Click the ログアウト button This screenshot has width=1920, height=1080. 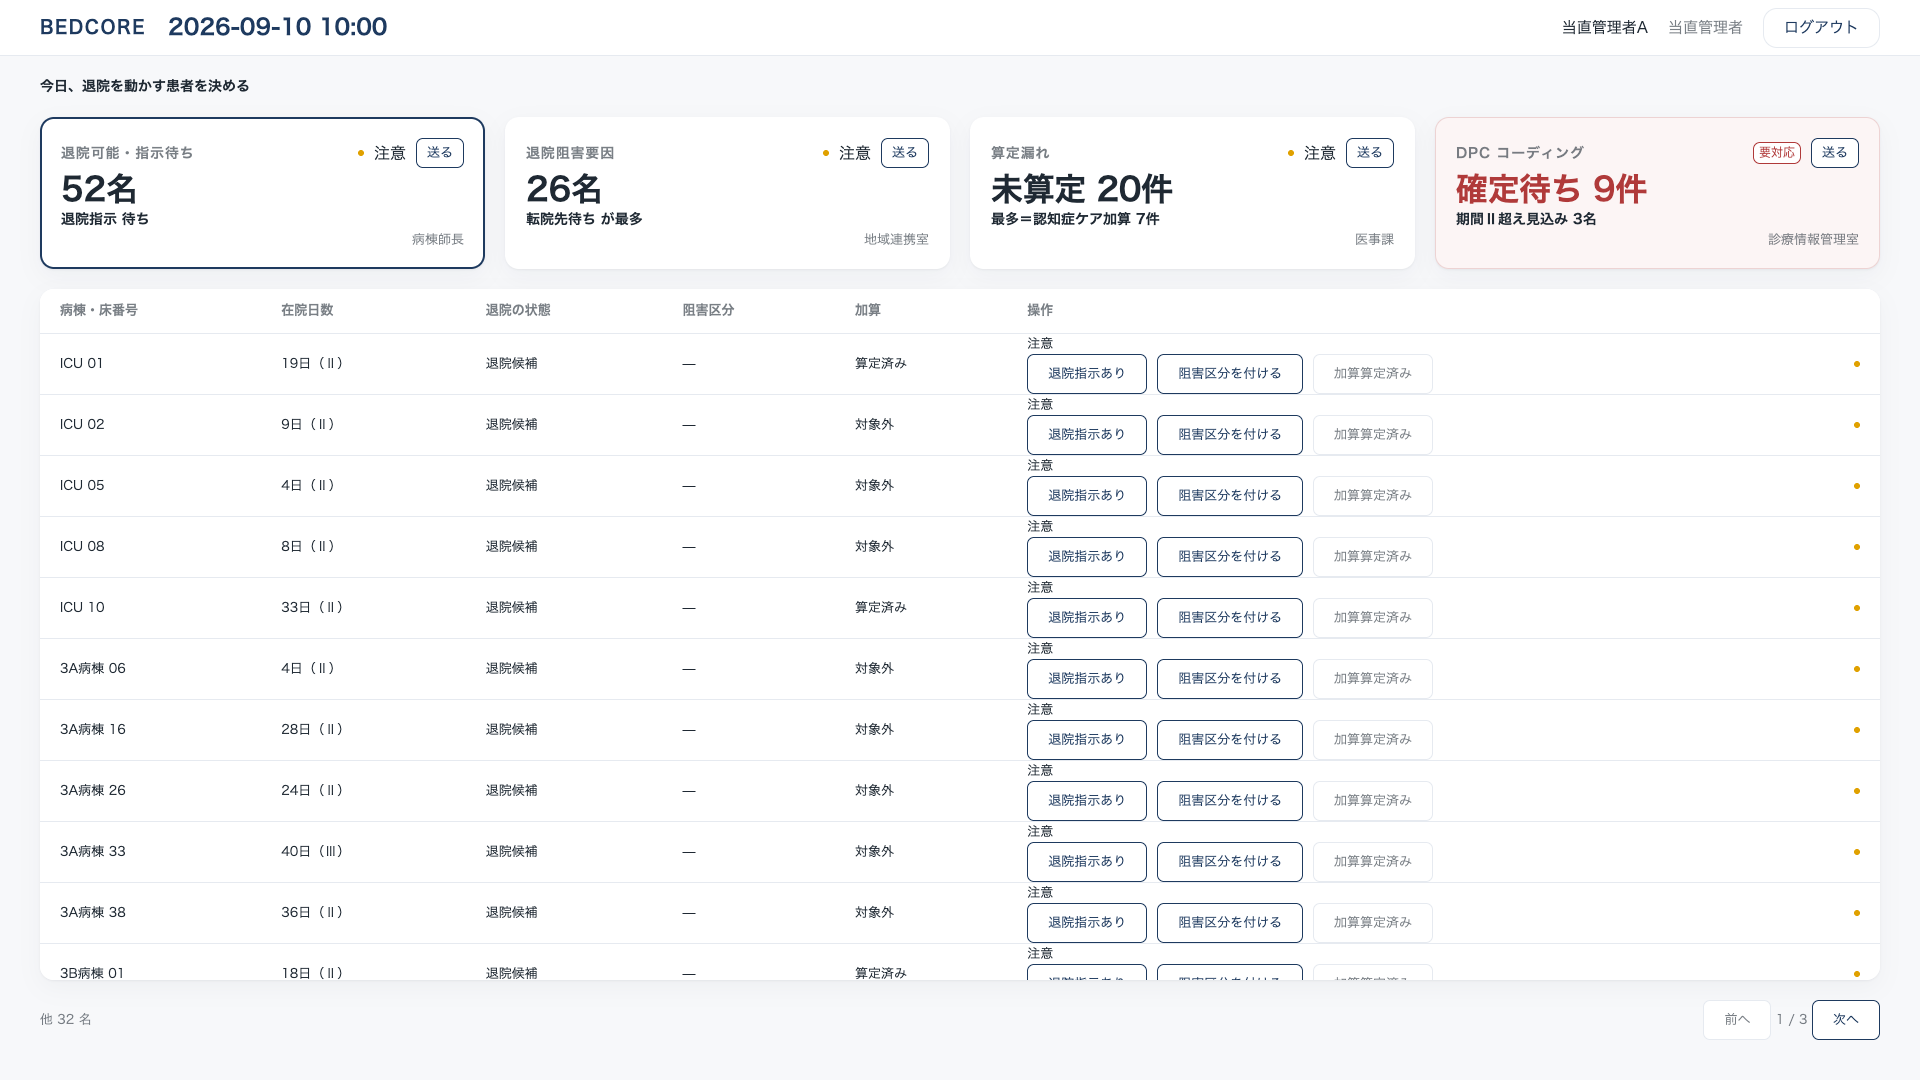[x=1820, y=28]
